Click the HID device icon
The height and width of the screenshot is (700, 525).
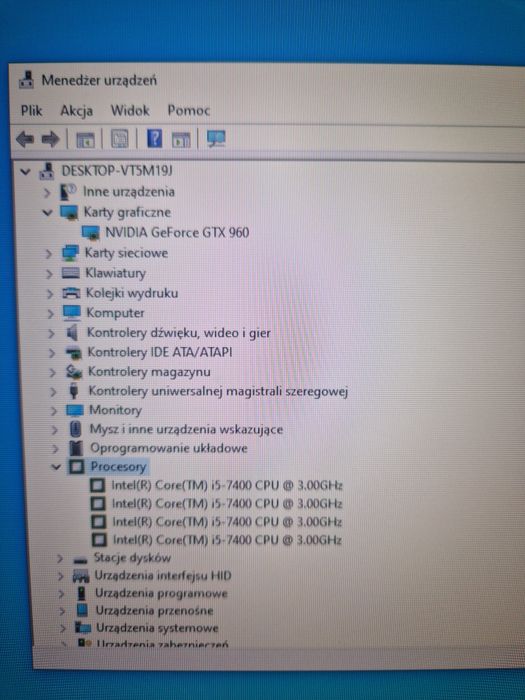pos(81,576)
